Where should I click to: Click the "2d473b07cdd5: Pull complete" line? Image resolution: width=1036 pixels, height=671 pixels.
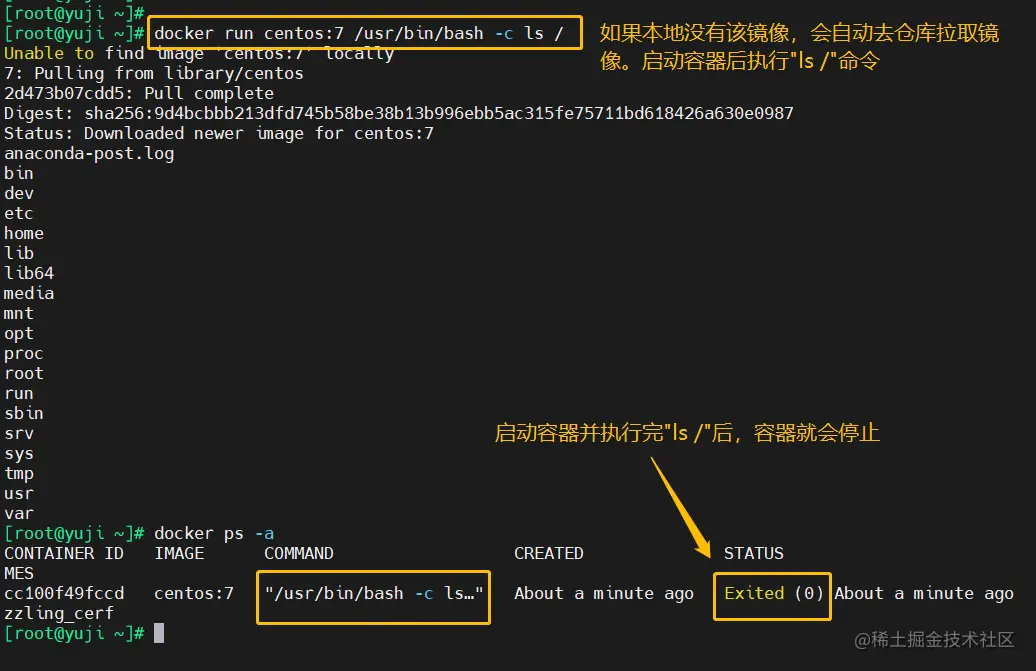(x=139, y=93)
